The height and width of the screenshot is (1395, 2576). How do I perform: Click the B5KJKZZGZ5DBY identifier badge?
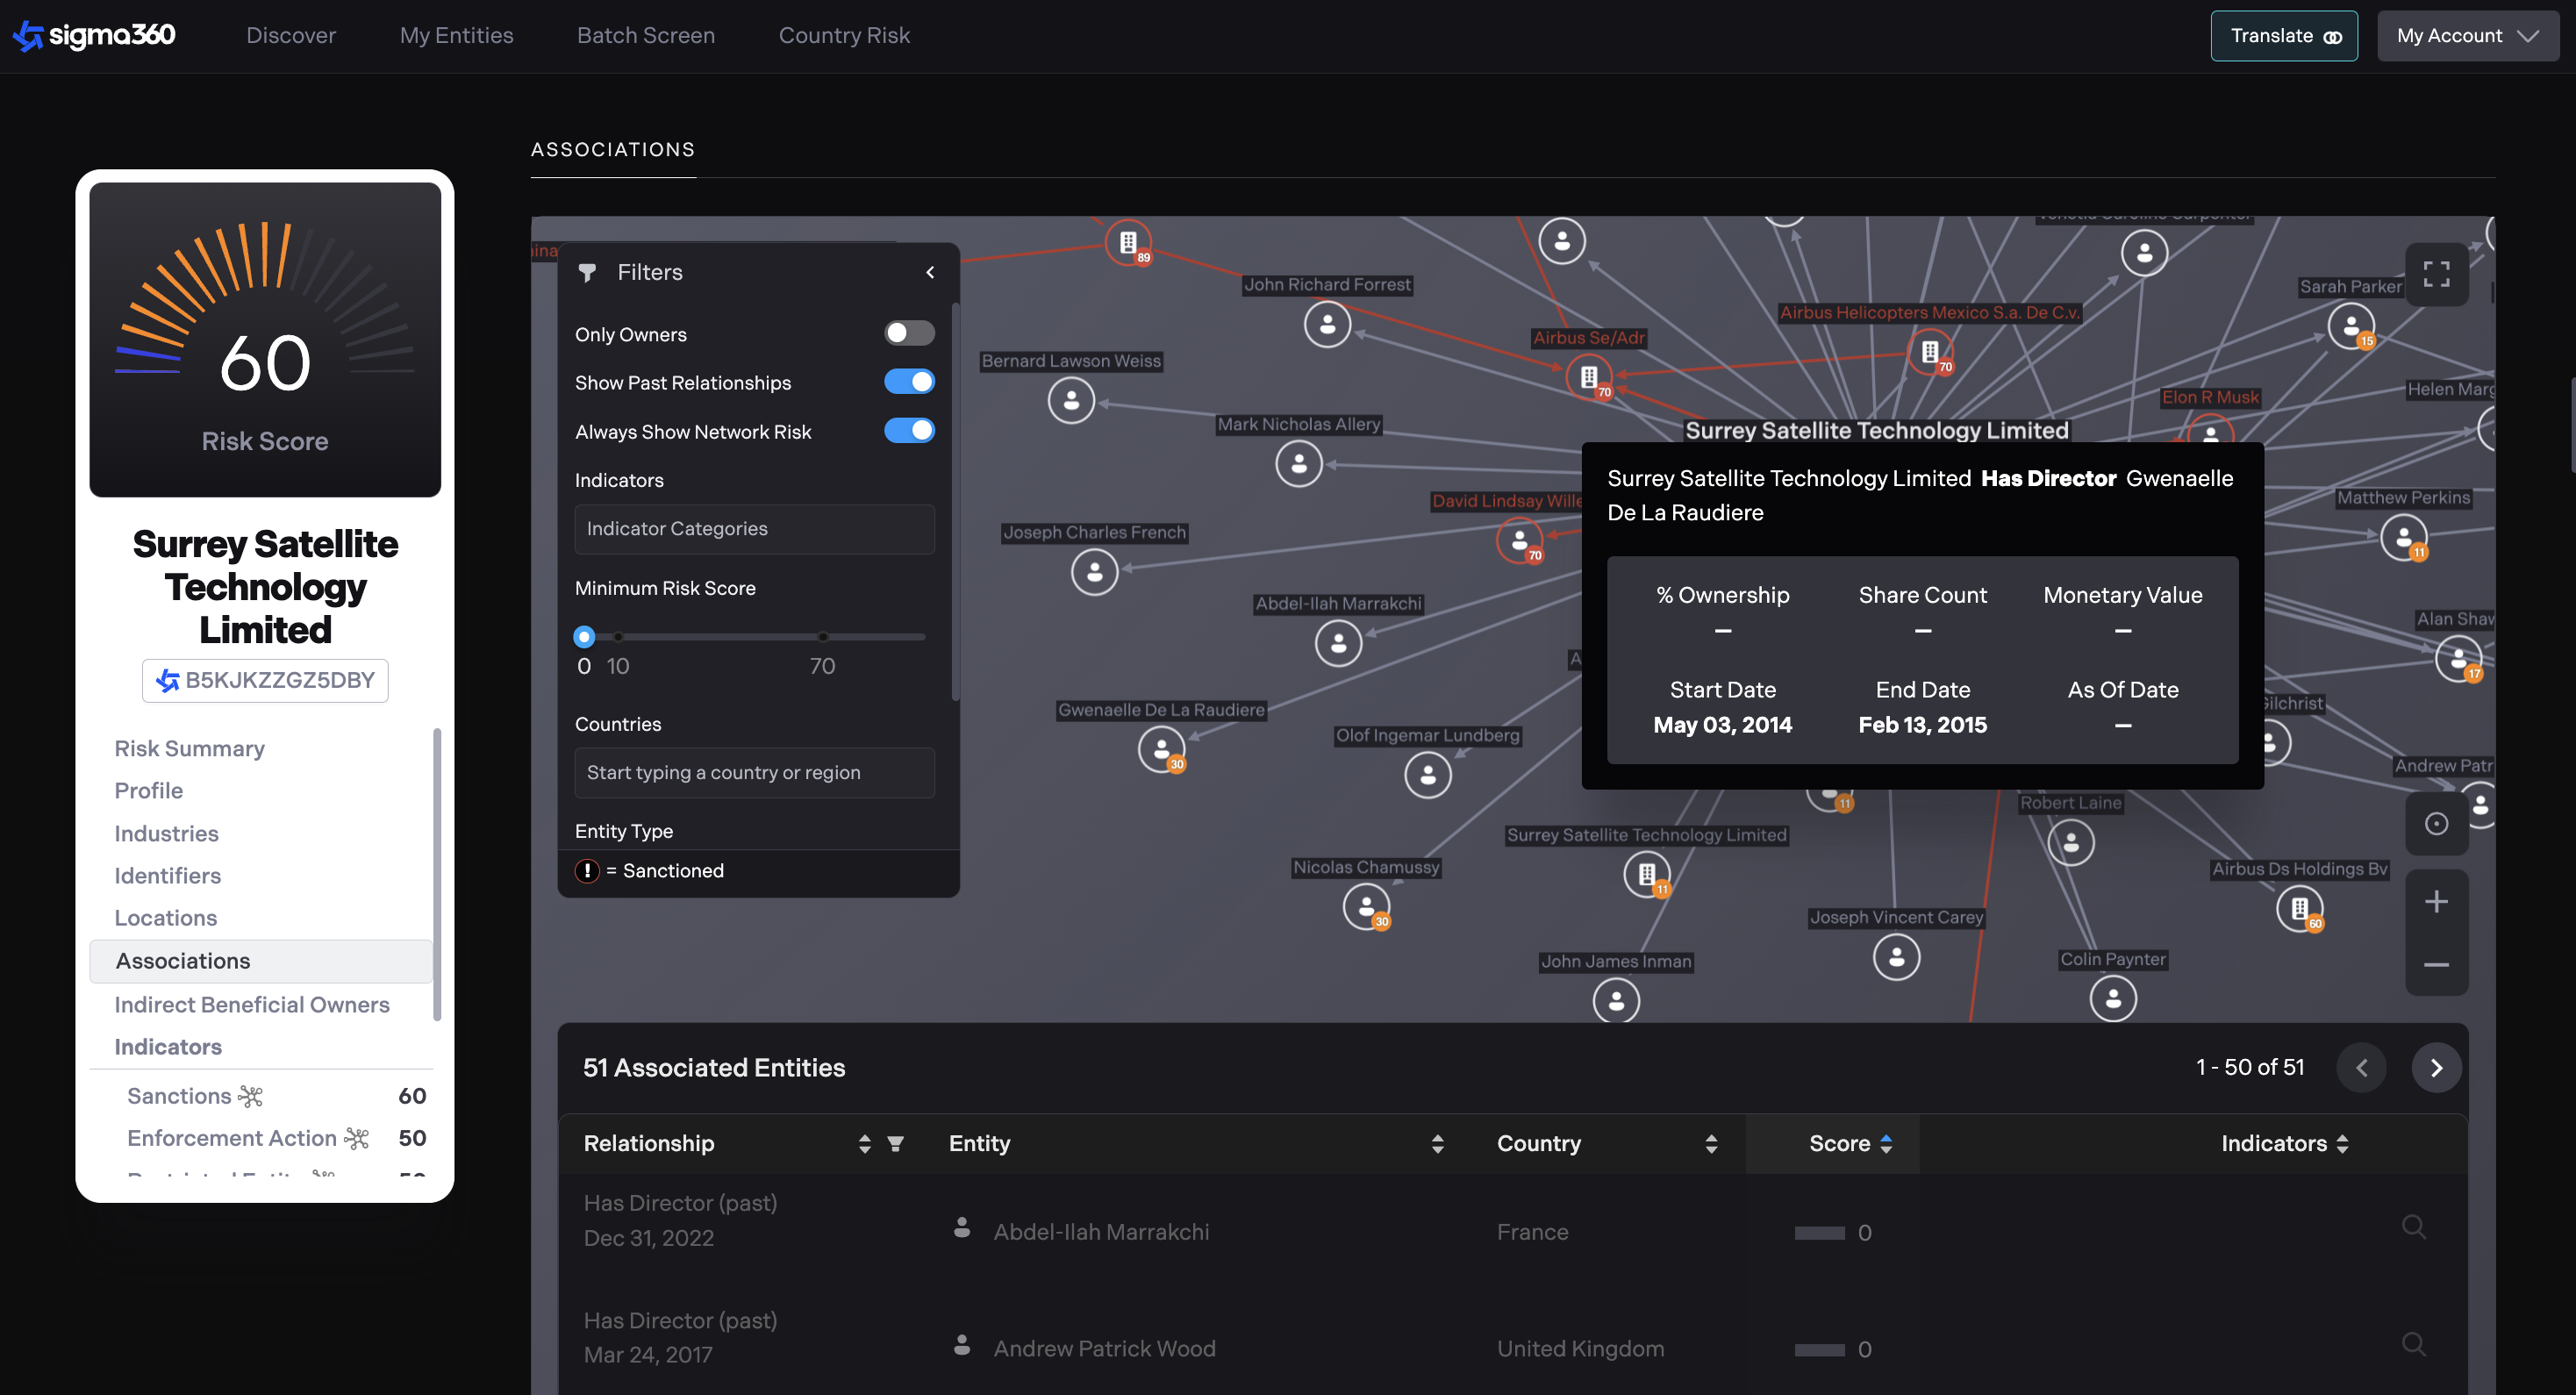(x=265, y=680)
